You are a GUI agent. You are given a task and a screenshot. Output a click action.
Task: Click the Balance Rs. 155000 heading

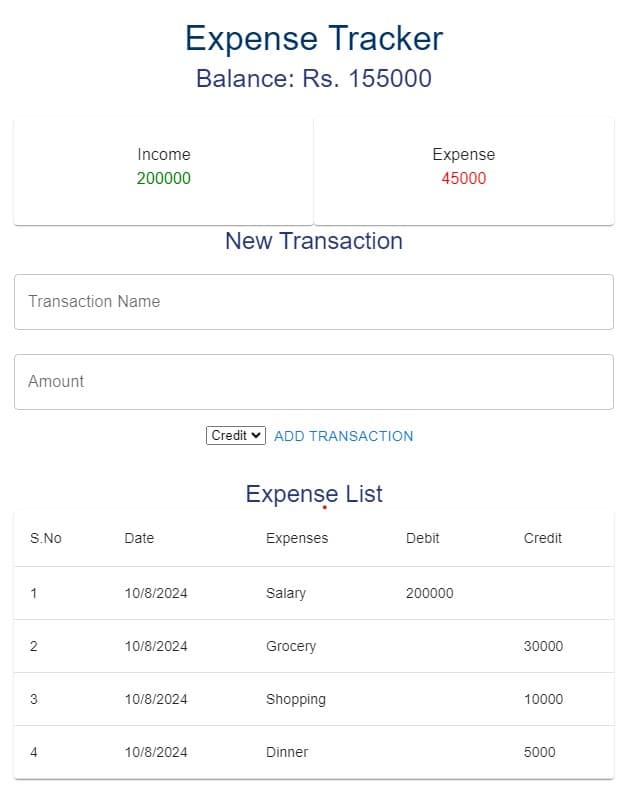314,78
